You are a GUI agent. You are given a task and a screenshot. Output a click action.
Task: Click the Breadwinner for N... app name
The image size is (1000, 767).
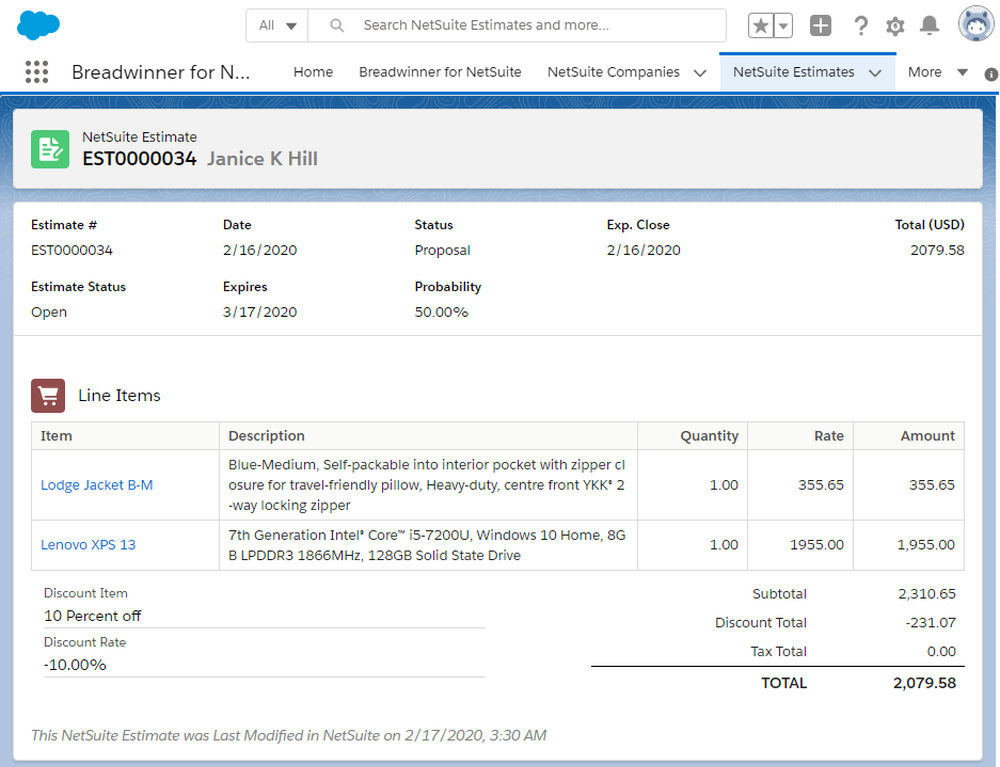pos(161,72)
